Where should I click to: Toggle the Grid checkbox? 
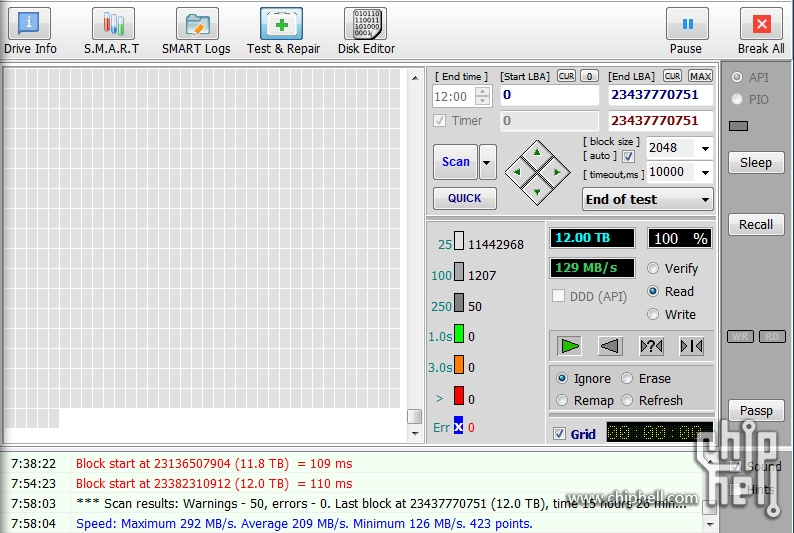pyautogui.click(x=559, y=434)
